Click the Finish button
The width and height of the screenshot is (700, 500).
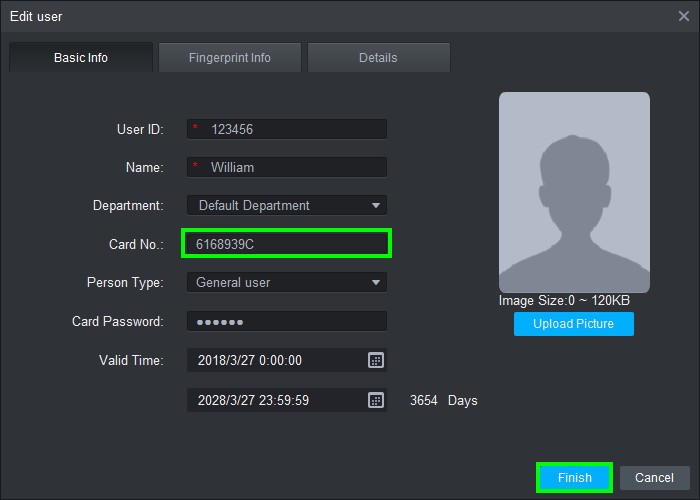coord(575,478)
